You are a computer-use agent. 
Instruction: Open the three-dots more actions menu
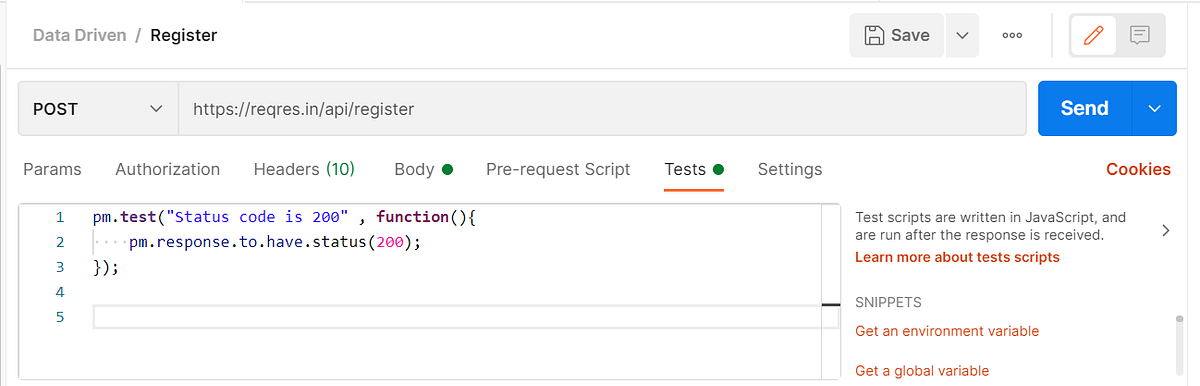(x=1012, y=36)
